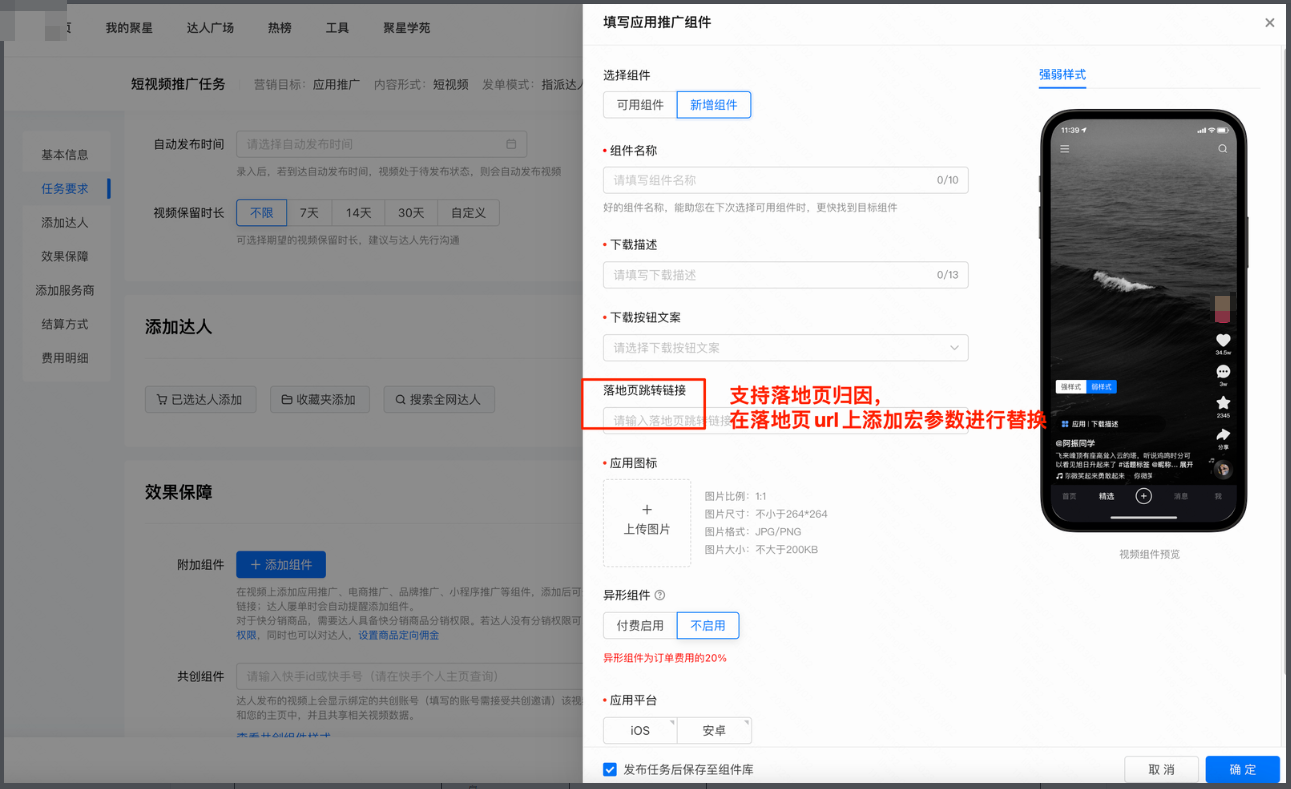
Task: Open 聚星学苑 in top navigation
Action: 407,28
